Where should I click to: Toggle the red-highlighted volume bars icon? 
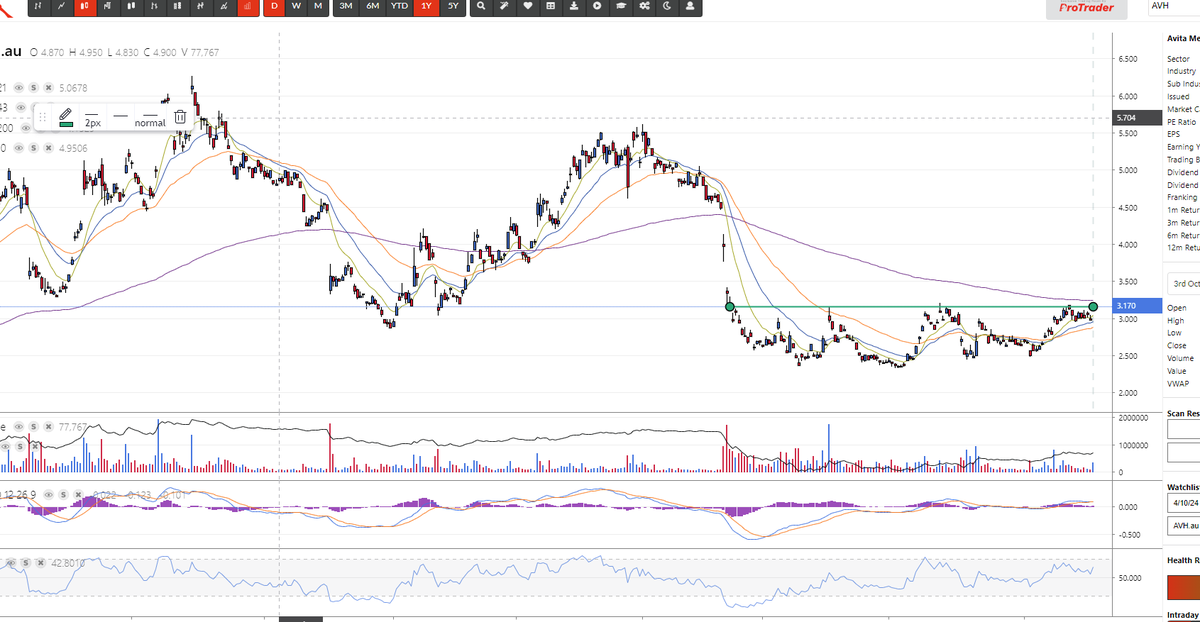pyautogui.click(x=246, y=6)
